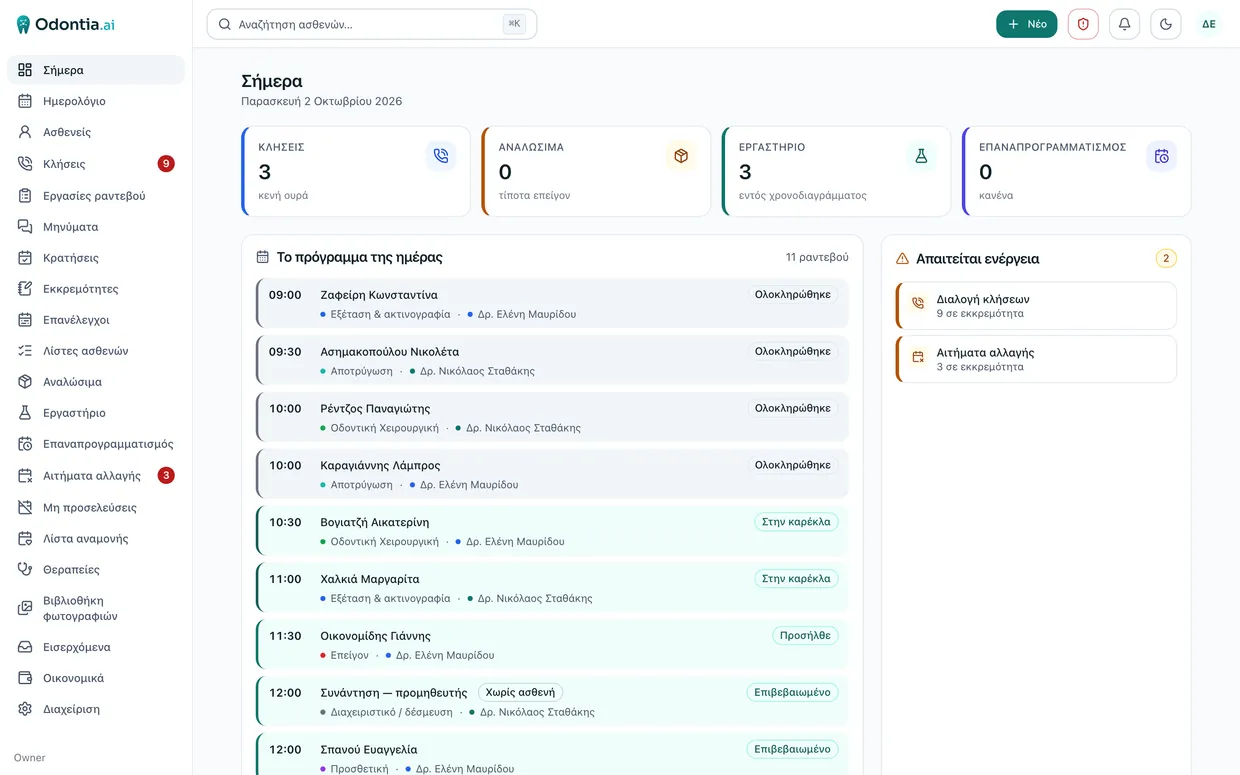Select Εργαστήριο in the sidebar
This screenshot has width=1240, height=775.
(x=96, y=413)
